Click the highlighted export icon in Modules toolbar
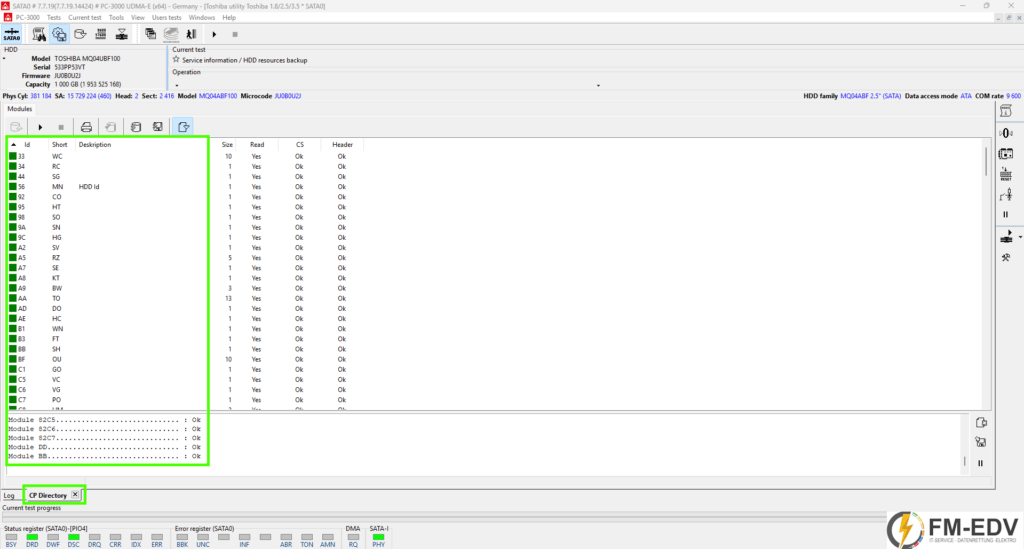 click(184, 127)
